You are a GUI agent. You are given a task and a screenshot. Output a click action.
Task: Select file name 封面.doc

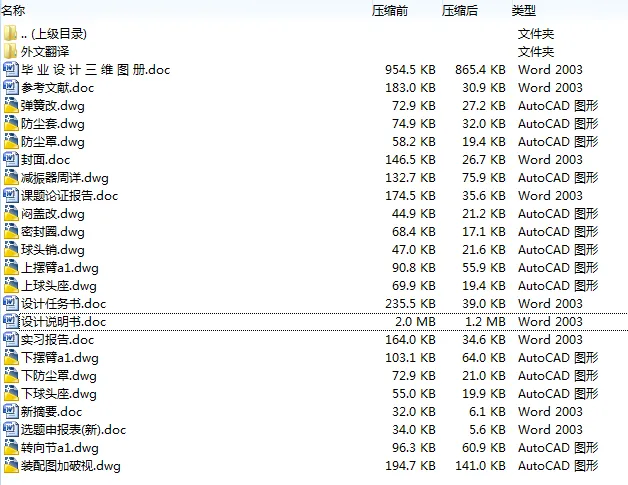point(46,160)
